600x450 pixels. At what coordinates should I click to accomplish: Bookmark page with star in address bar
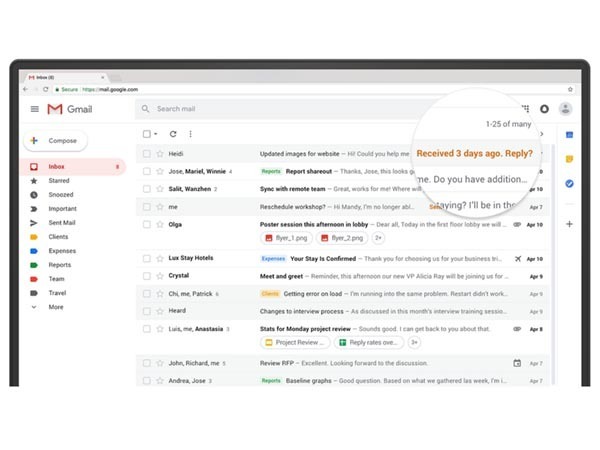coord(570,89)
